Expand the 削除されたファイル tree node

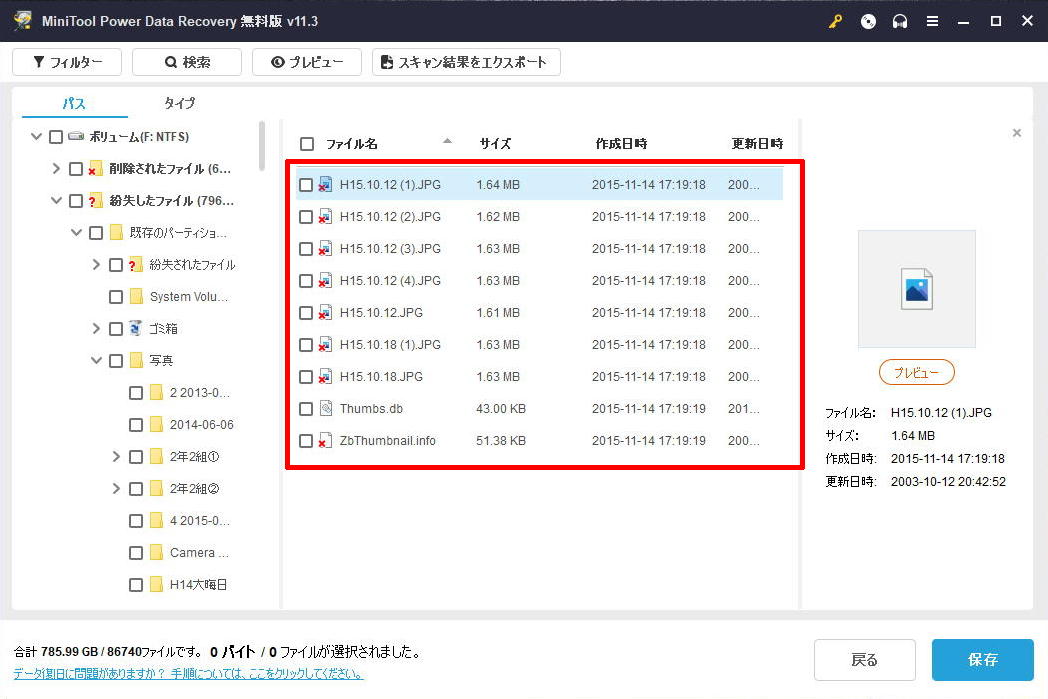coord(55,168)
